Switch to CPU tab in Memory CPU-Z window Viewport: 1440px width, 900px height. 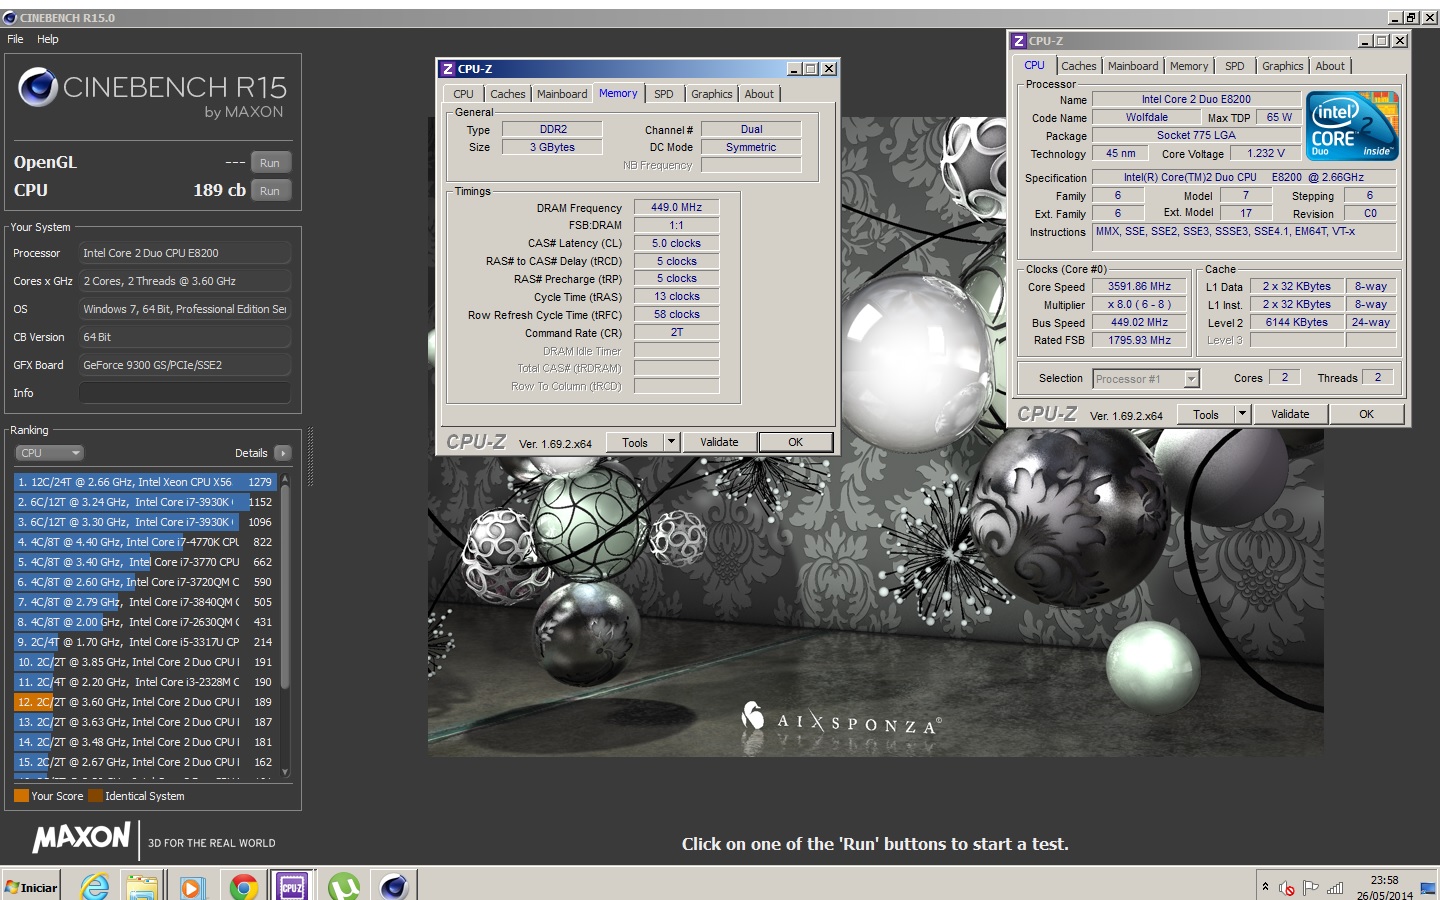point(463,94)
